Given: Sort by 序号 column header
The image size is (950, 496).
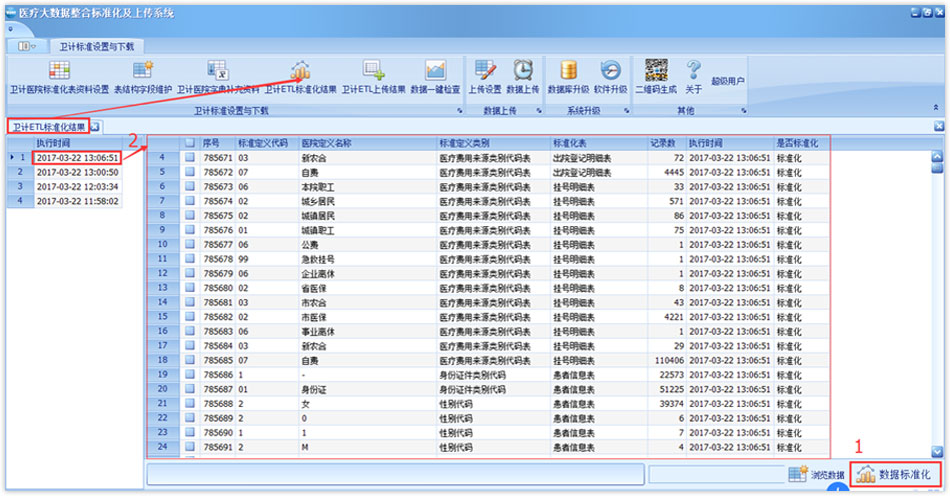Looking at the screenshot, I should pyautogui.click(x=217, y=144).
